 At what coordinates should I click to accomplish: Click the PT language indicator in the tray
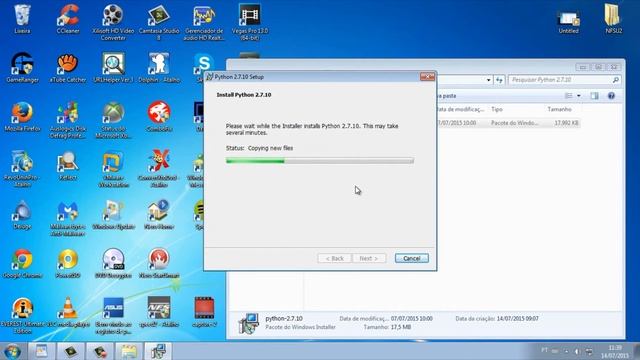coord(544,350)
